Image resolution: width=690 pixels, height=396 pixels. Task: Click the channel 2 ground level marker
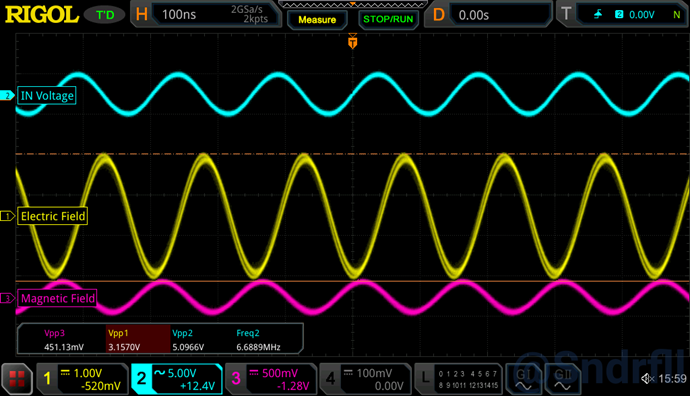pos(7,95)
